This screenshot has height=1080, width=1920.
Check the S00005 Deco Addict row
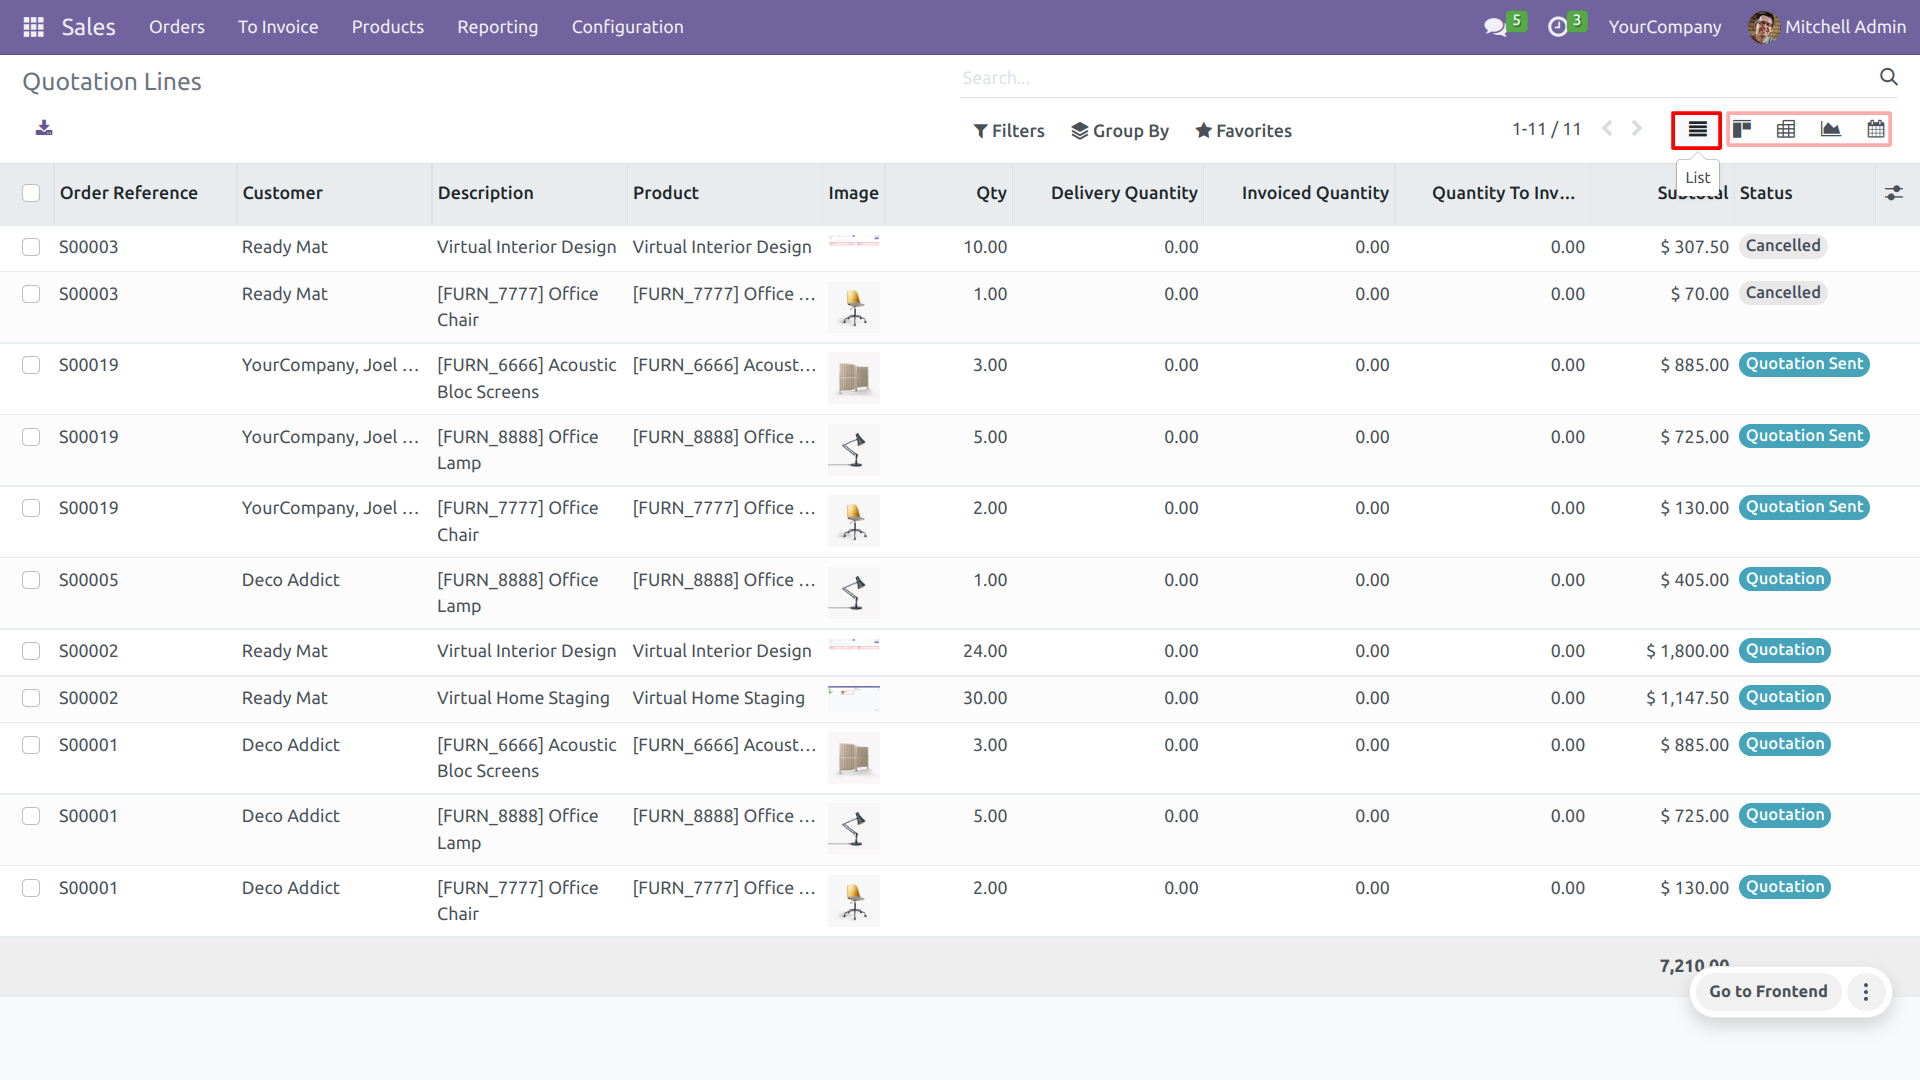pos(31,580)
